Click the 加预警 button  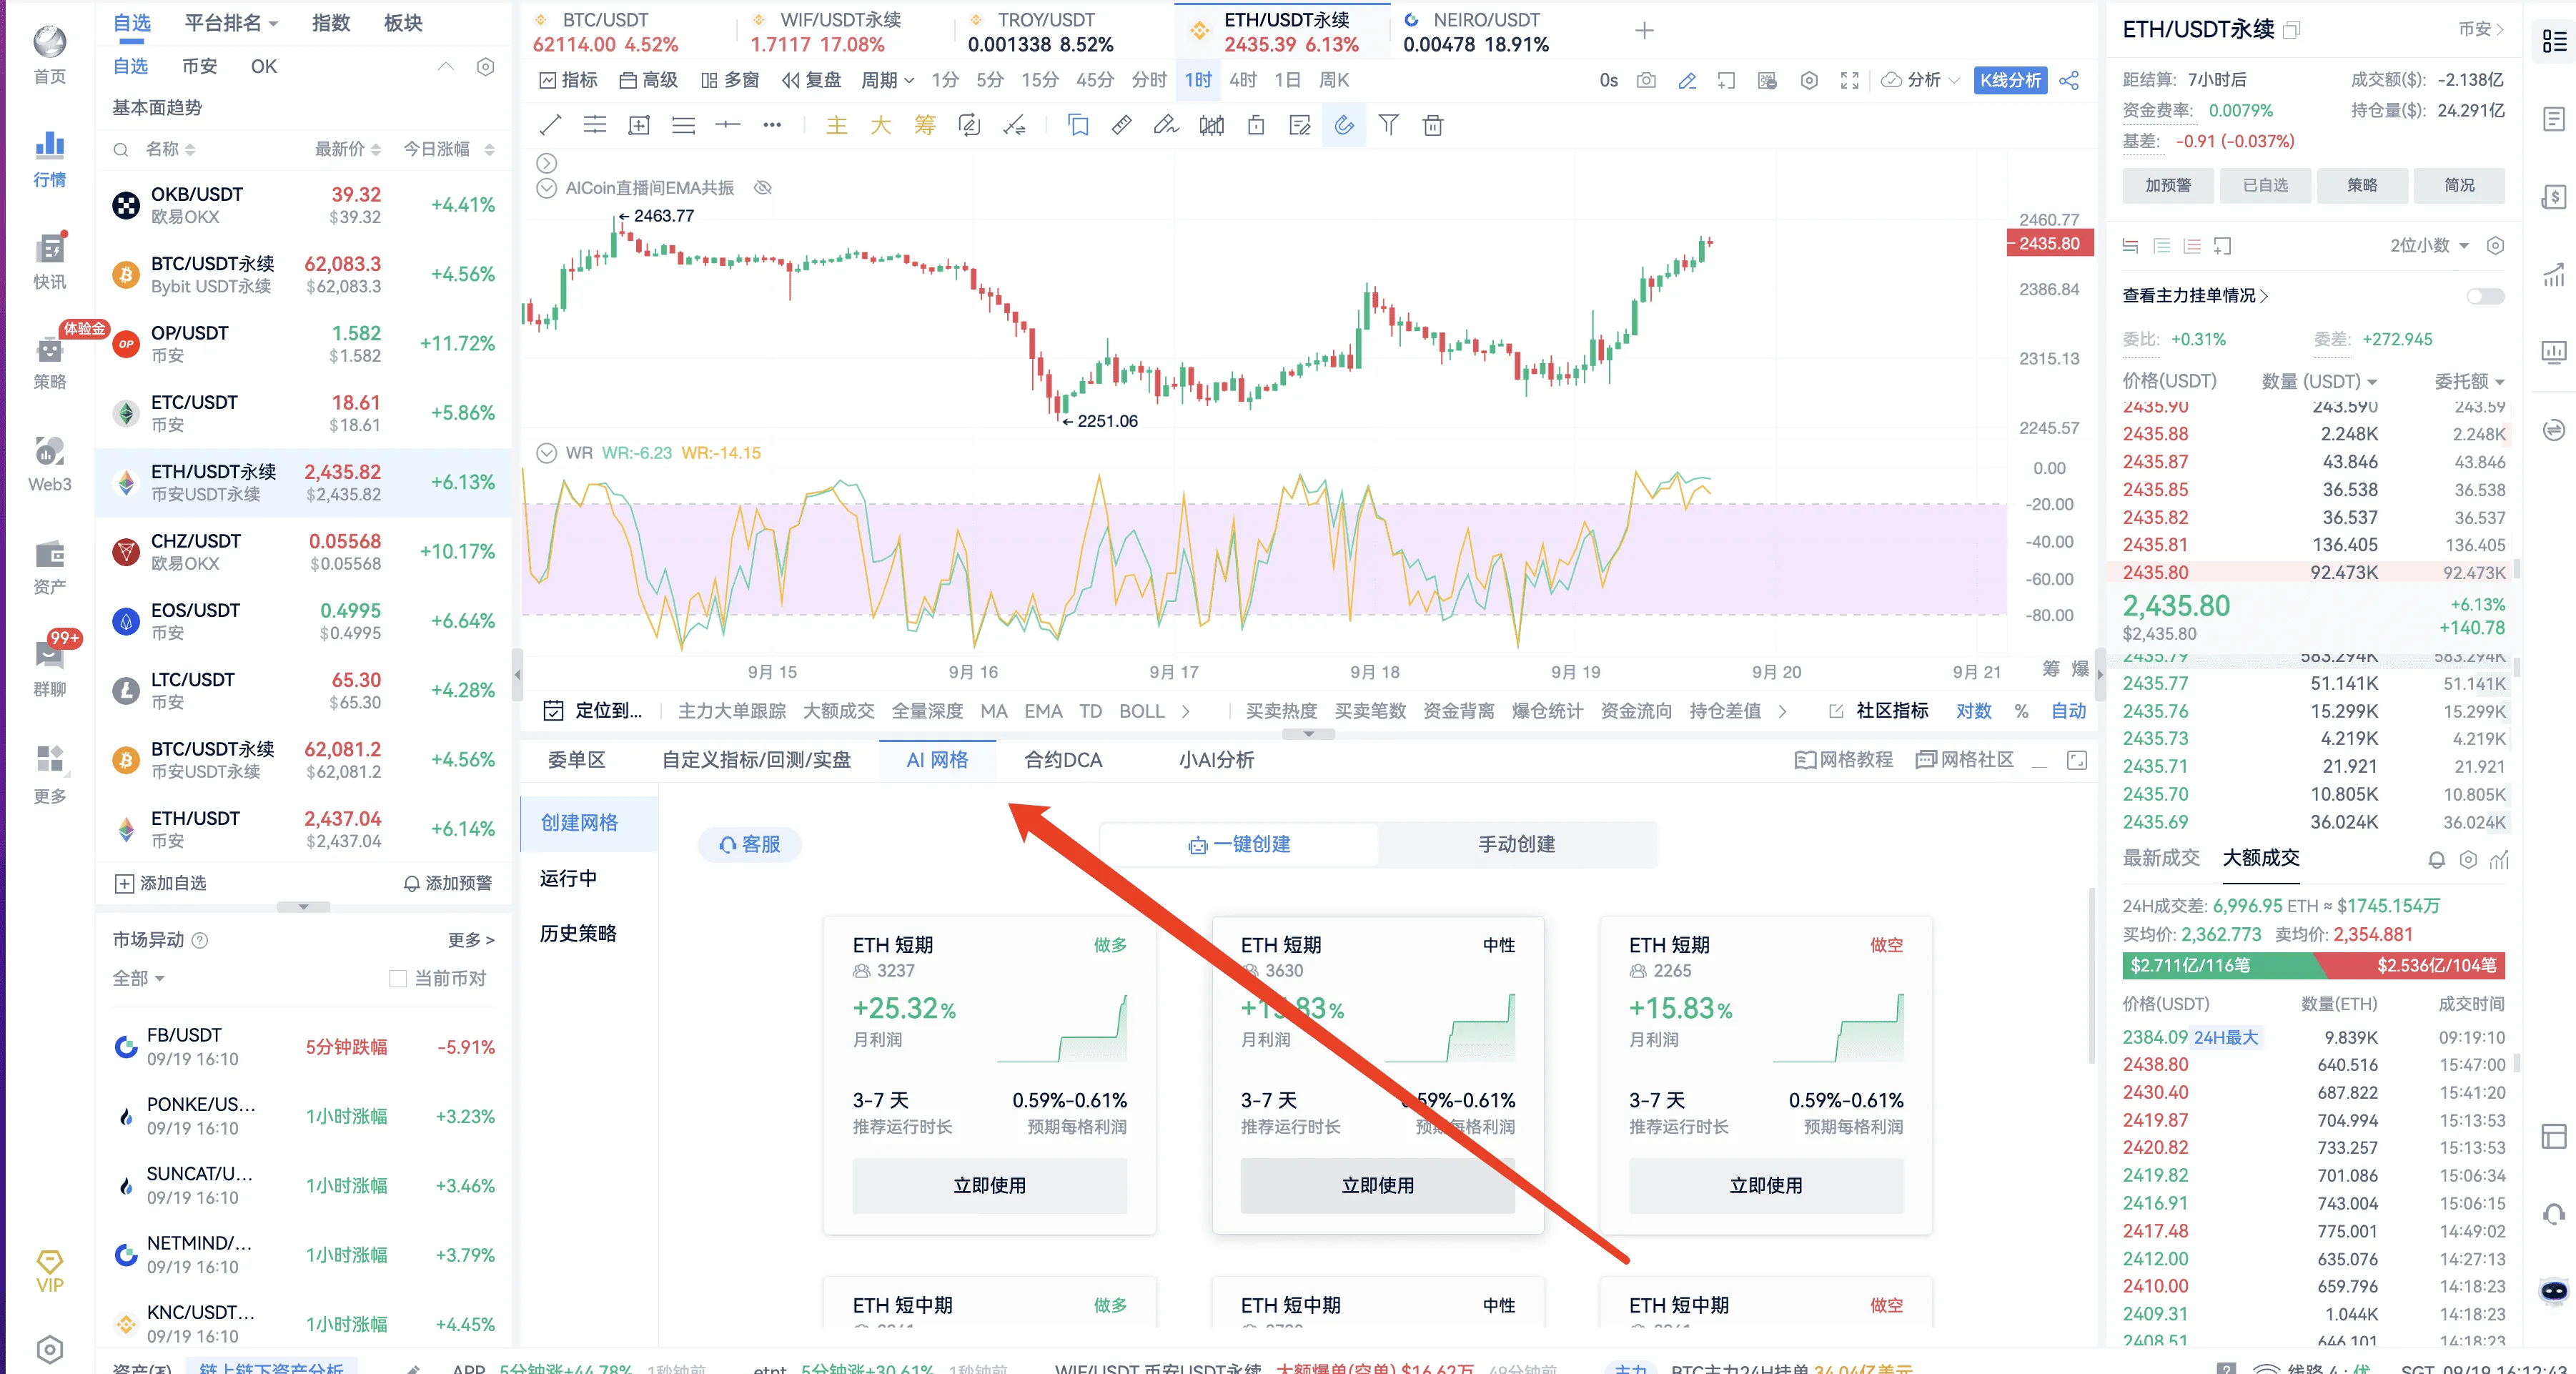tap(2168, 185)
